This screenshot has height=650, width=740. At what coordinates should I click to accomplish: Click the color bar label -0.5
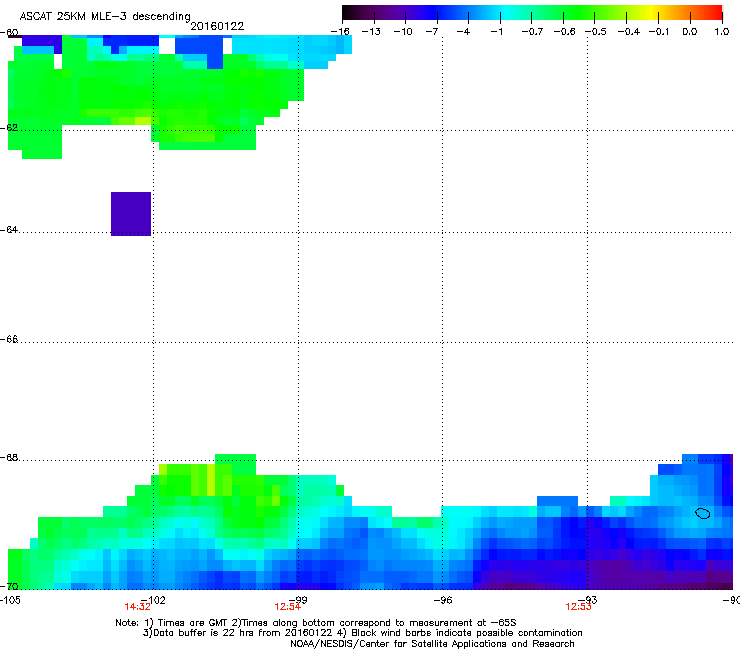click(596, 32)
